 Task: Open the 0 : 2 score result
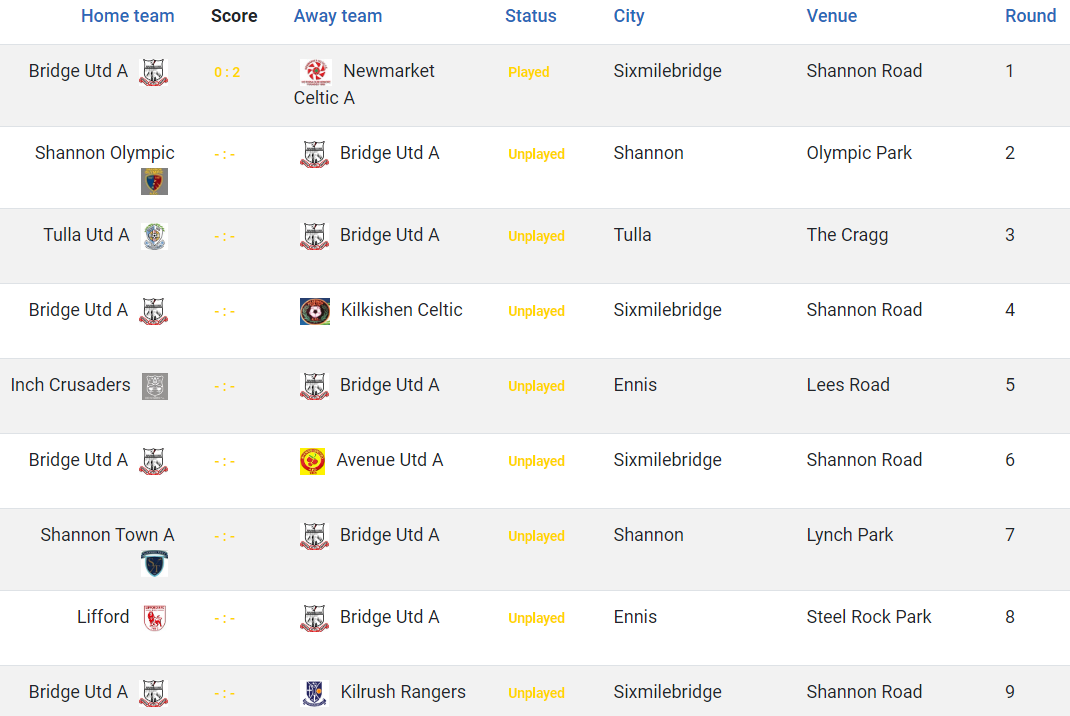tap(227, 72)
